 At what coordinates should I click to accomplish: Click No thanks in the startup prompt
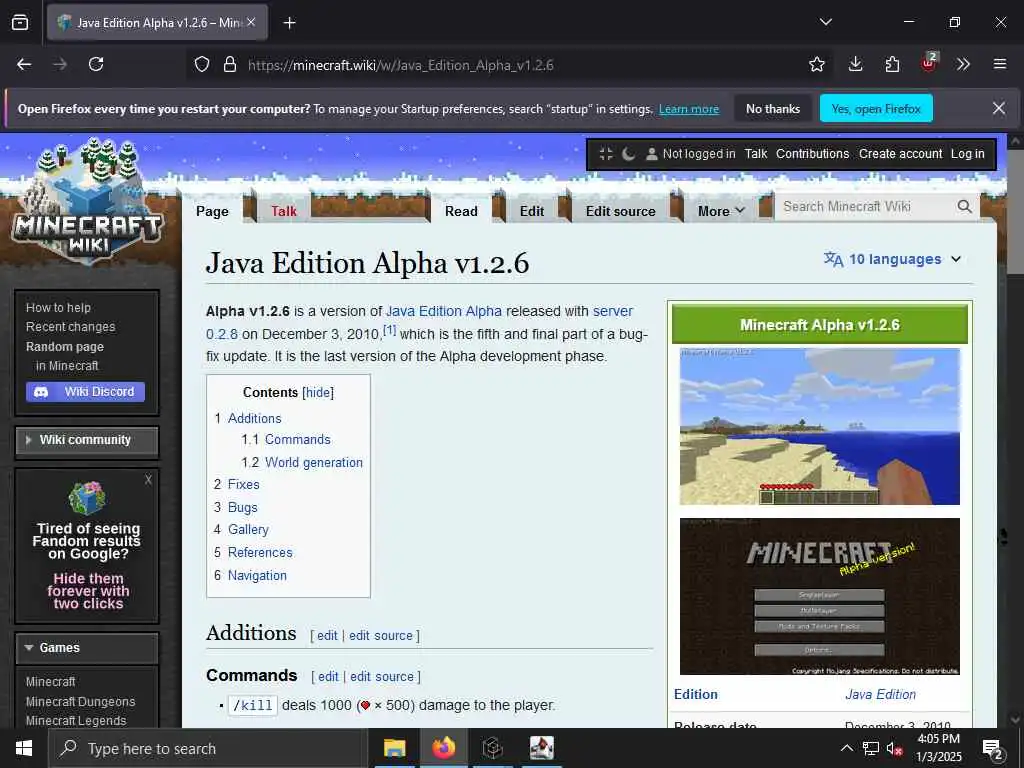[x=773, y=108]
